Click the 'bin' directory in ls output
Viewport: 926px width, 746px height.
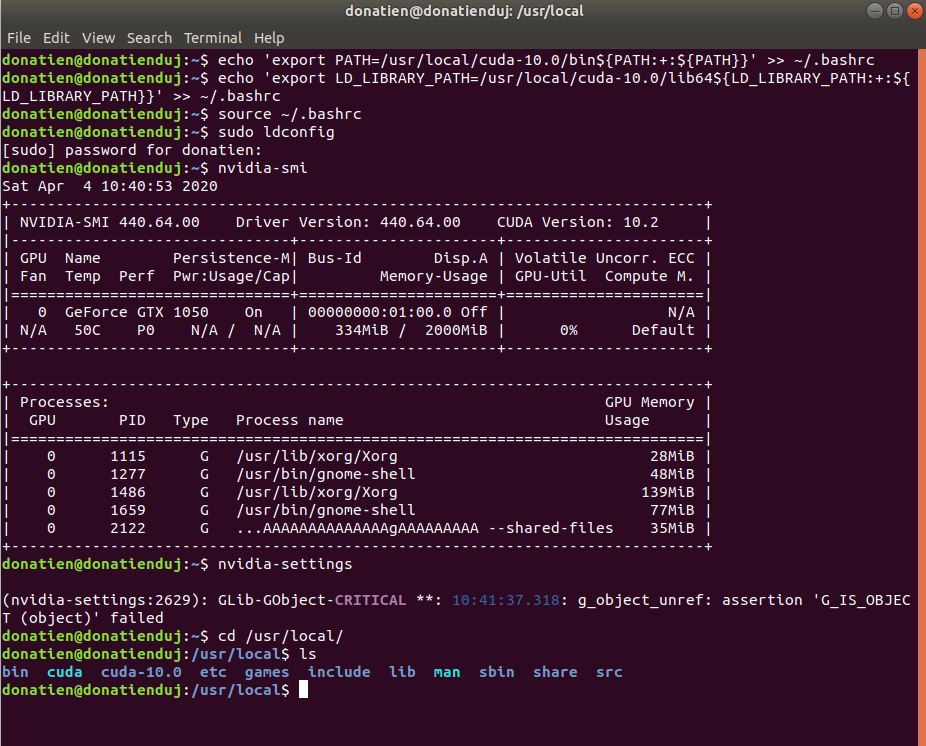pos(15,672)
